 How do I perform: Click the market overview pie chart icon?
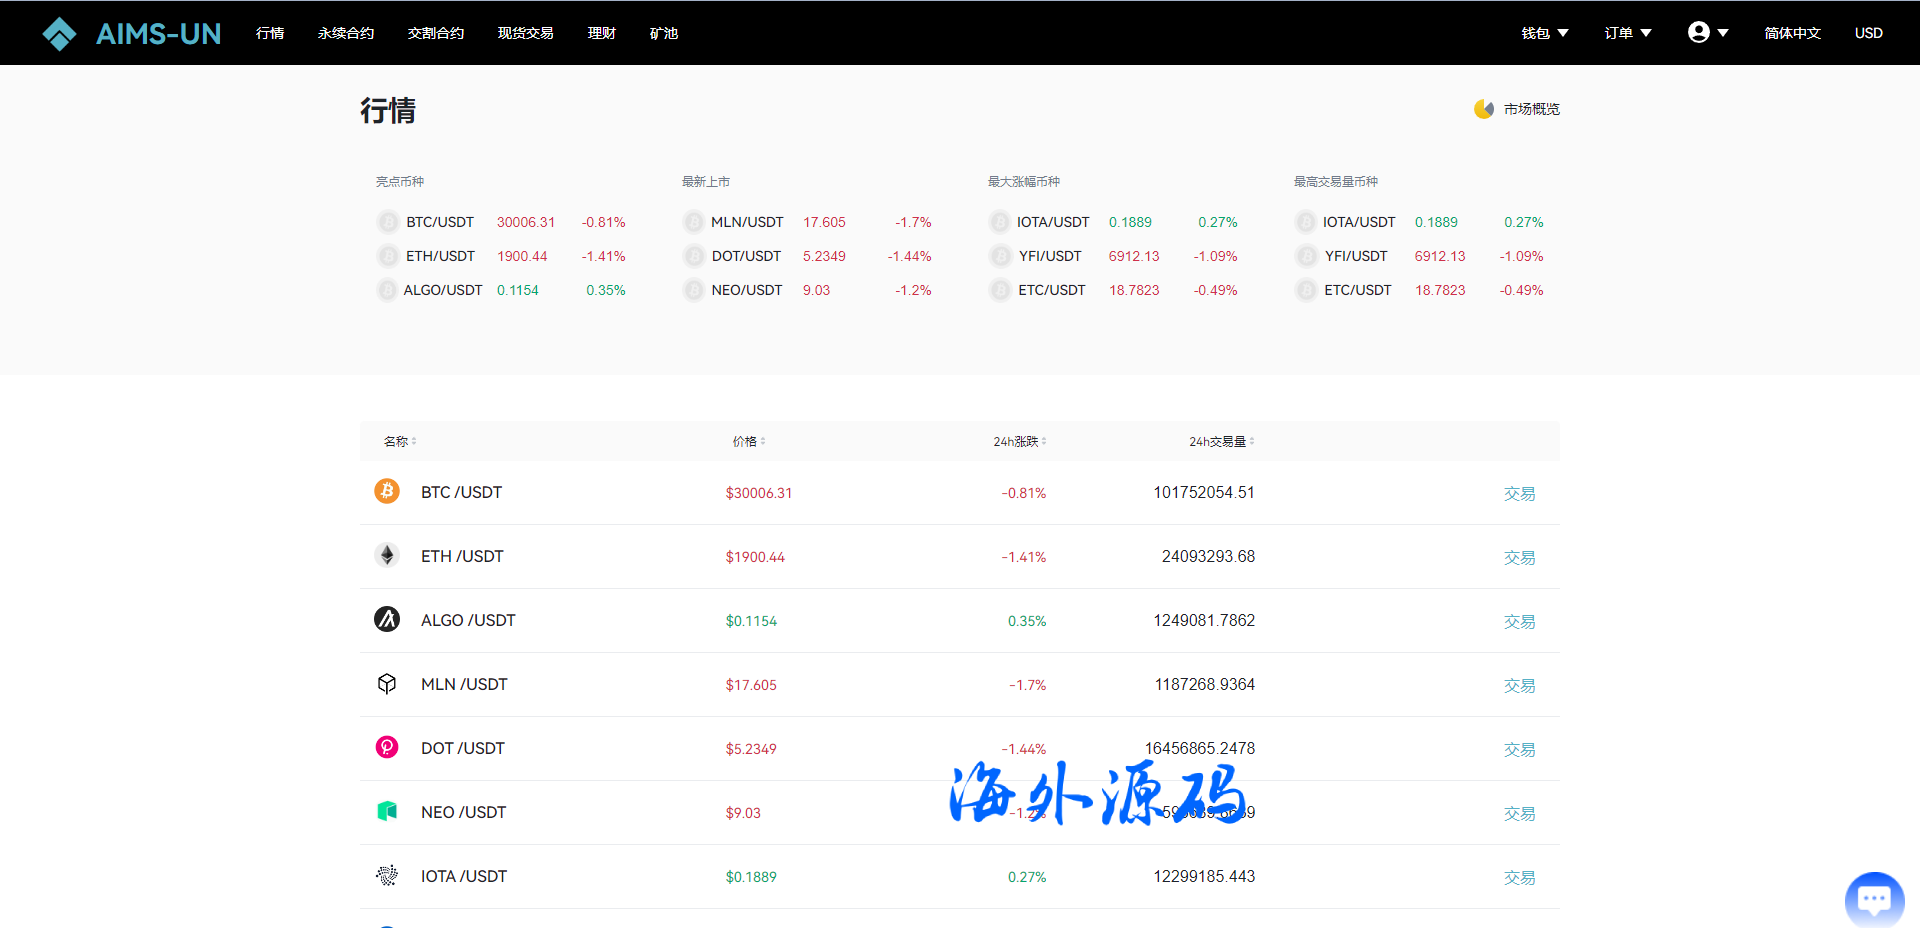coord(1483,109)
